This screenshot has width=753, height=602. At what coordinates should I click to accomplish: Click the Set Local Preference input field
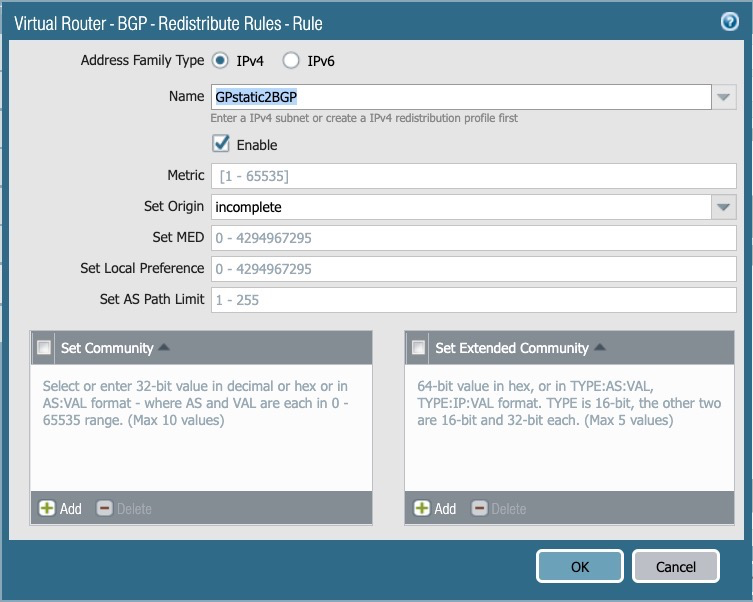pos(474,269)
